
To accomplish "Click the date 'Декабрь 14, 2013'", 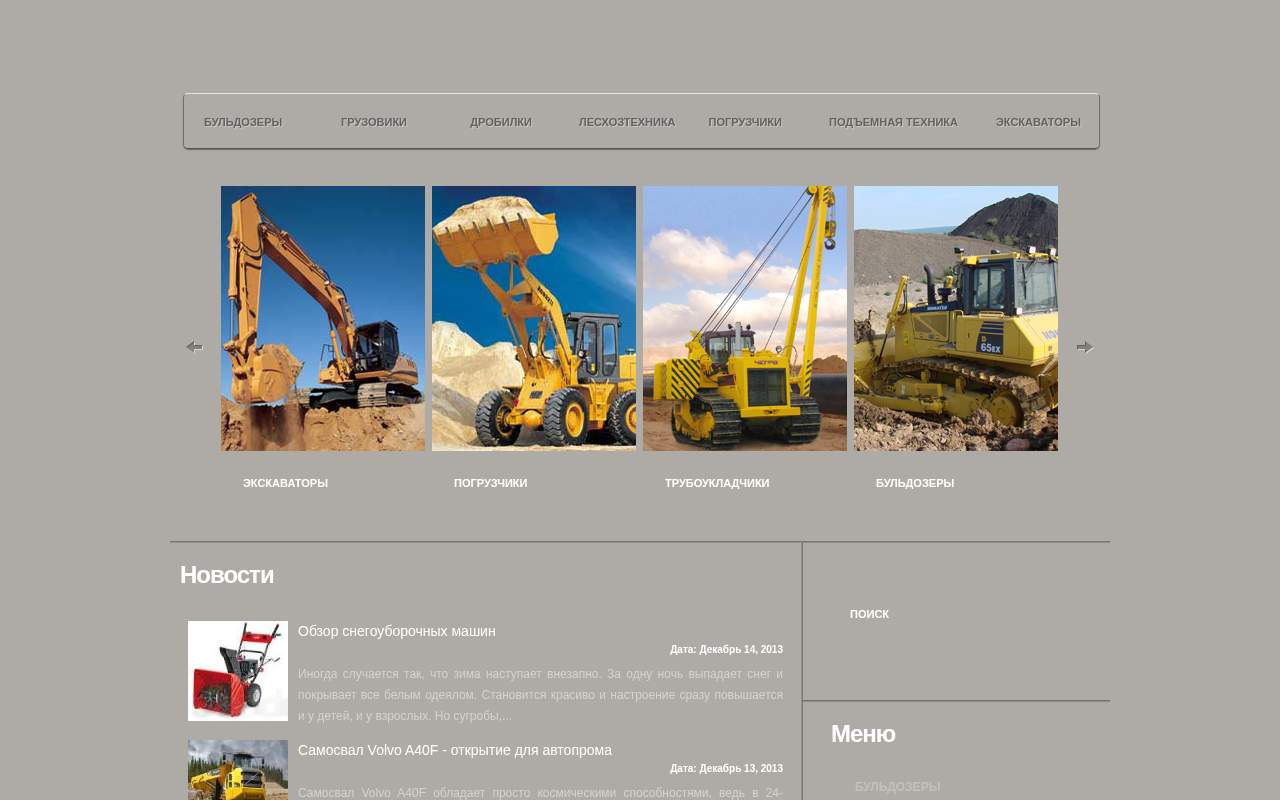I will point(741,650).
